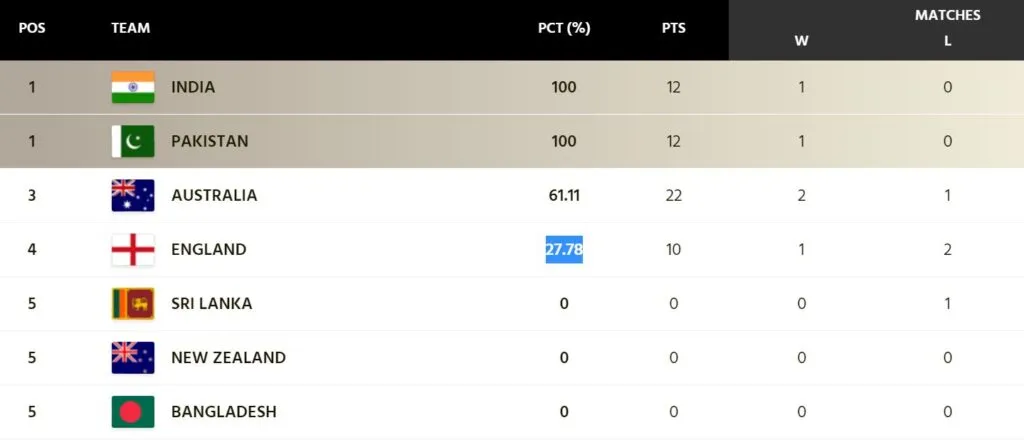Select the PCT (%) column header
This screenshot has height=440, width=1024.
[564, 28]
